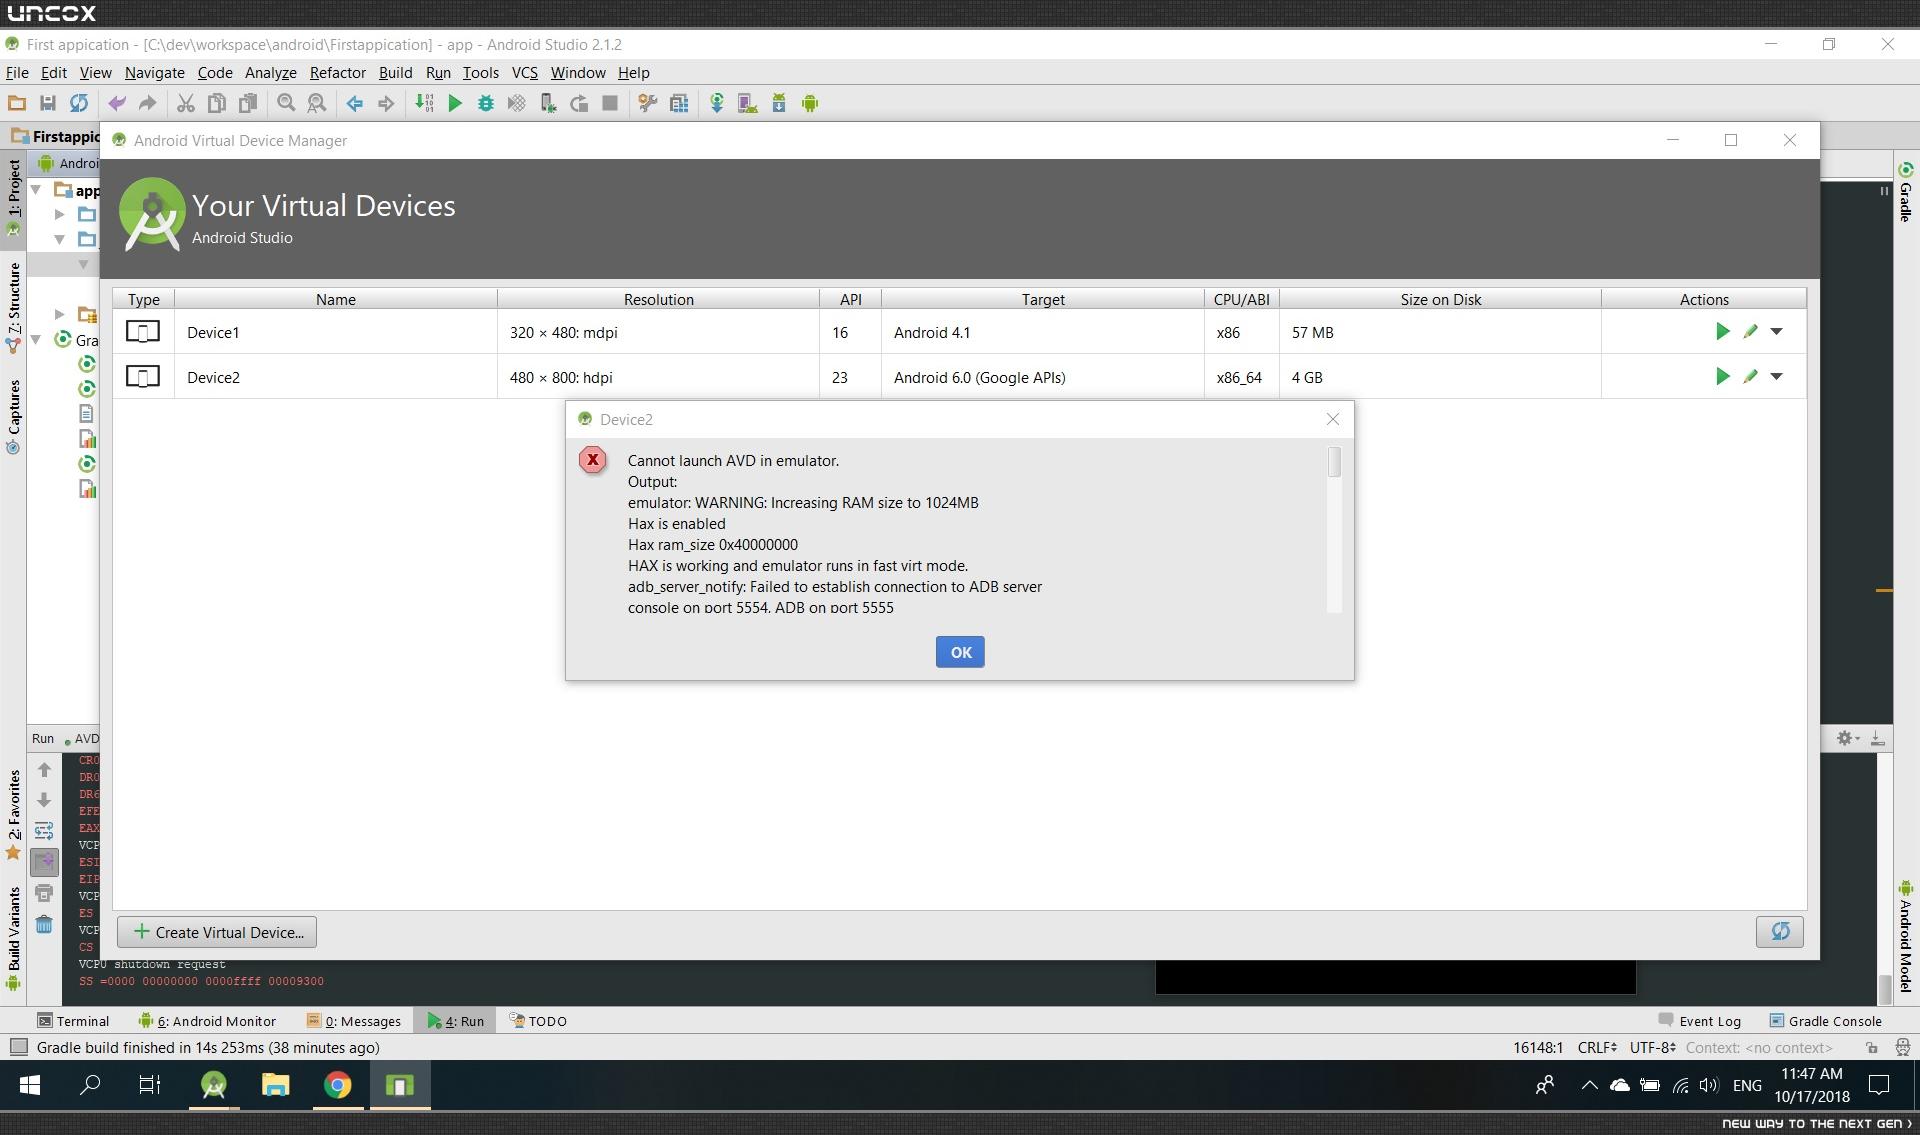Open the Build menu

[395, 72]
